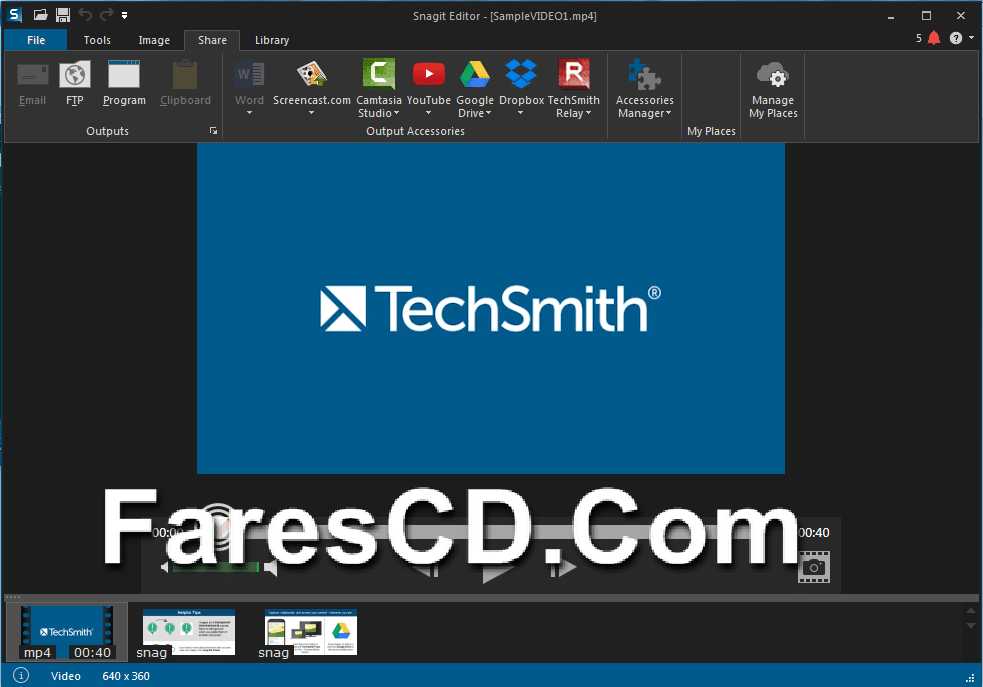Adjust the green volume slider
The height and width of the screenshot is (687, 983).
pyautogui.click(x=216, y=568)
